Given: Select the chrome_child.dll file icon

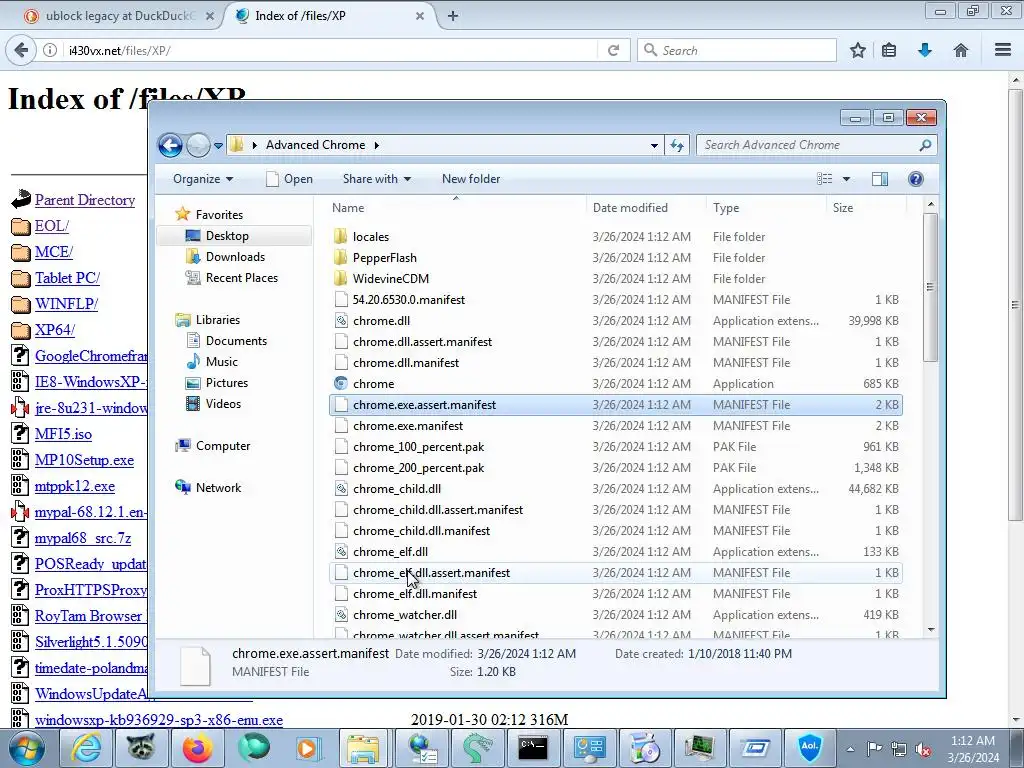Looking at the screenshot, I should [340, 488].
